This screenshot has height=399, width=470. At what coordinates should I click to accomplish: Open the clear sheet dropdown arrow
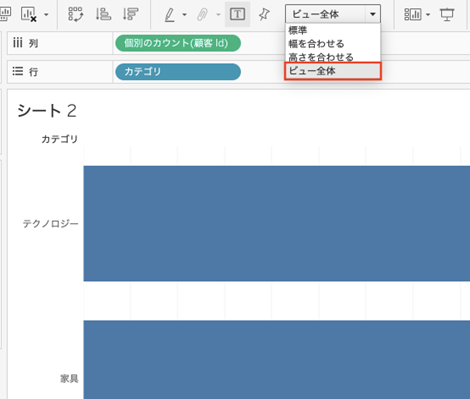pos(46,15)
